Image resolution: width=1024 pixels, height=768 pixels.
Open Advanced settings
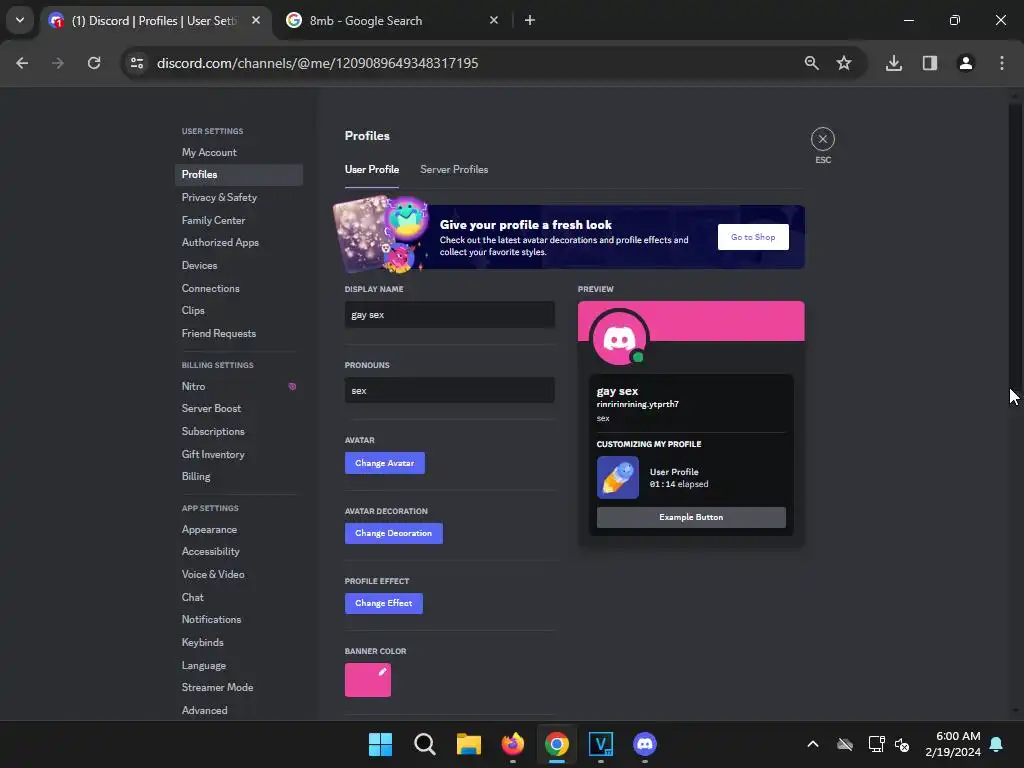tap(238, 710)
